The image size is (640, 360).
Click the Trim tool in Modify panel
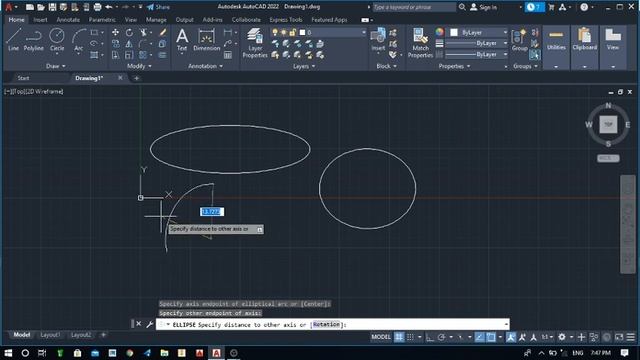click(143, 32)
